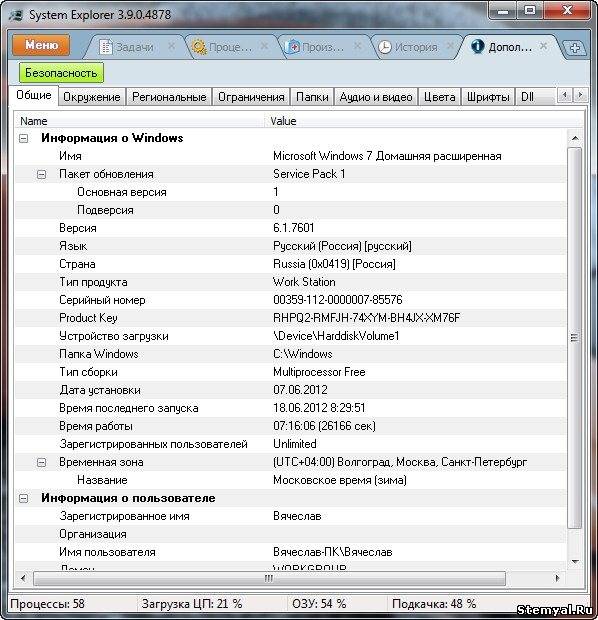Click the horizontal scrollbar left arrow
598x620 pixels.
23,578
